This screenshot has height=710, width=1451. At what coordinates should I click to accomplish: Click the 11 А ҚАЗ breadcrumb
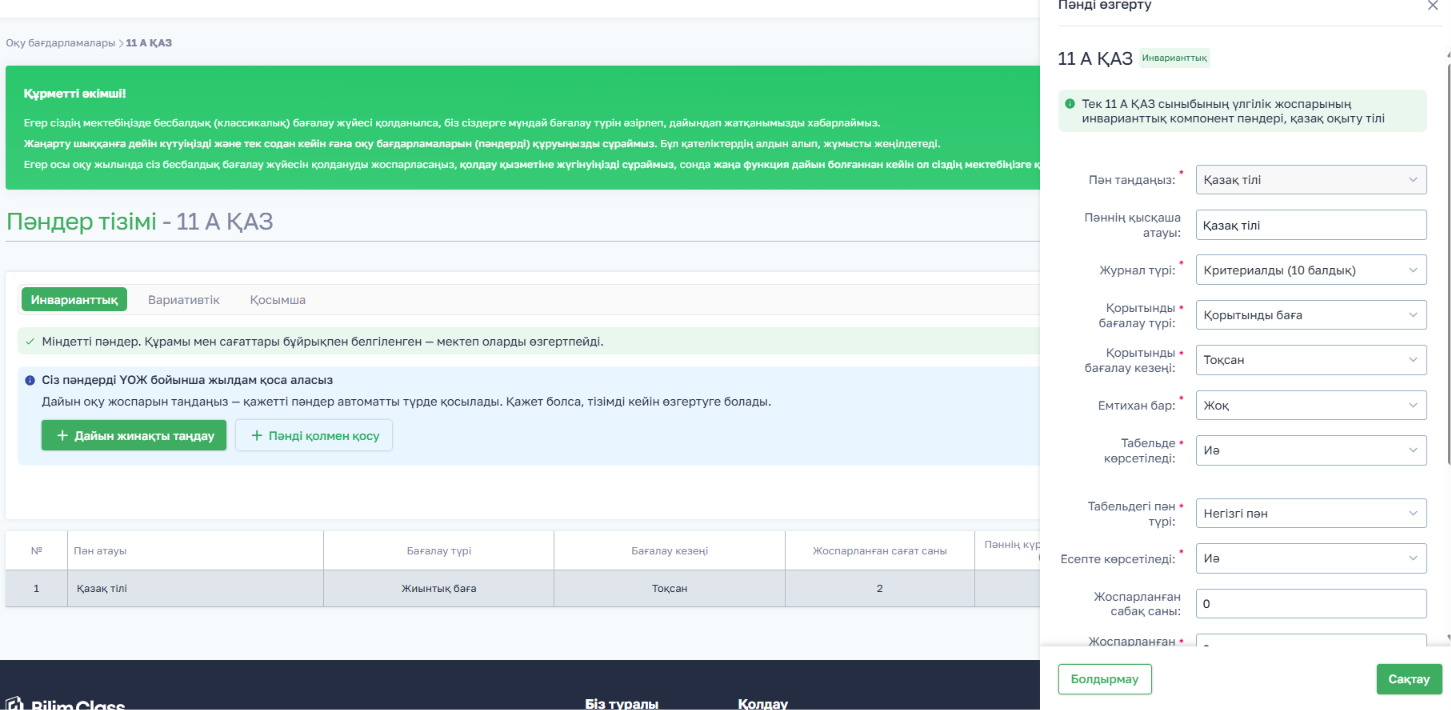pos(149,43)
